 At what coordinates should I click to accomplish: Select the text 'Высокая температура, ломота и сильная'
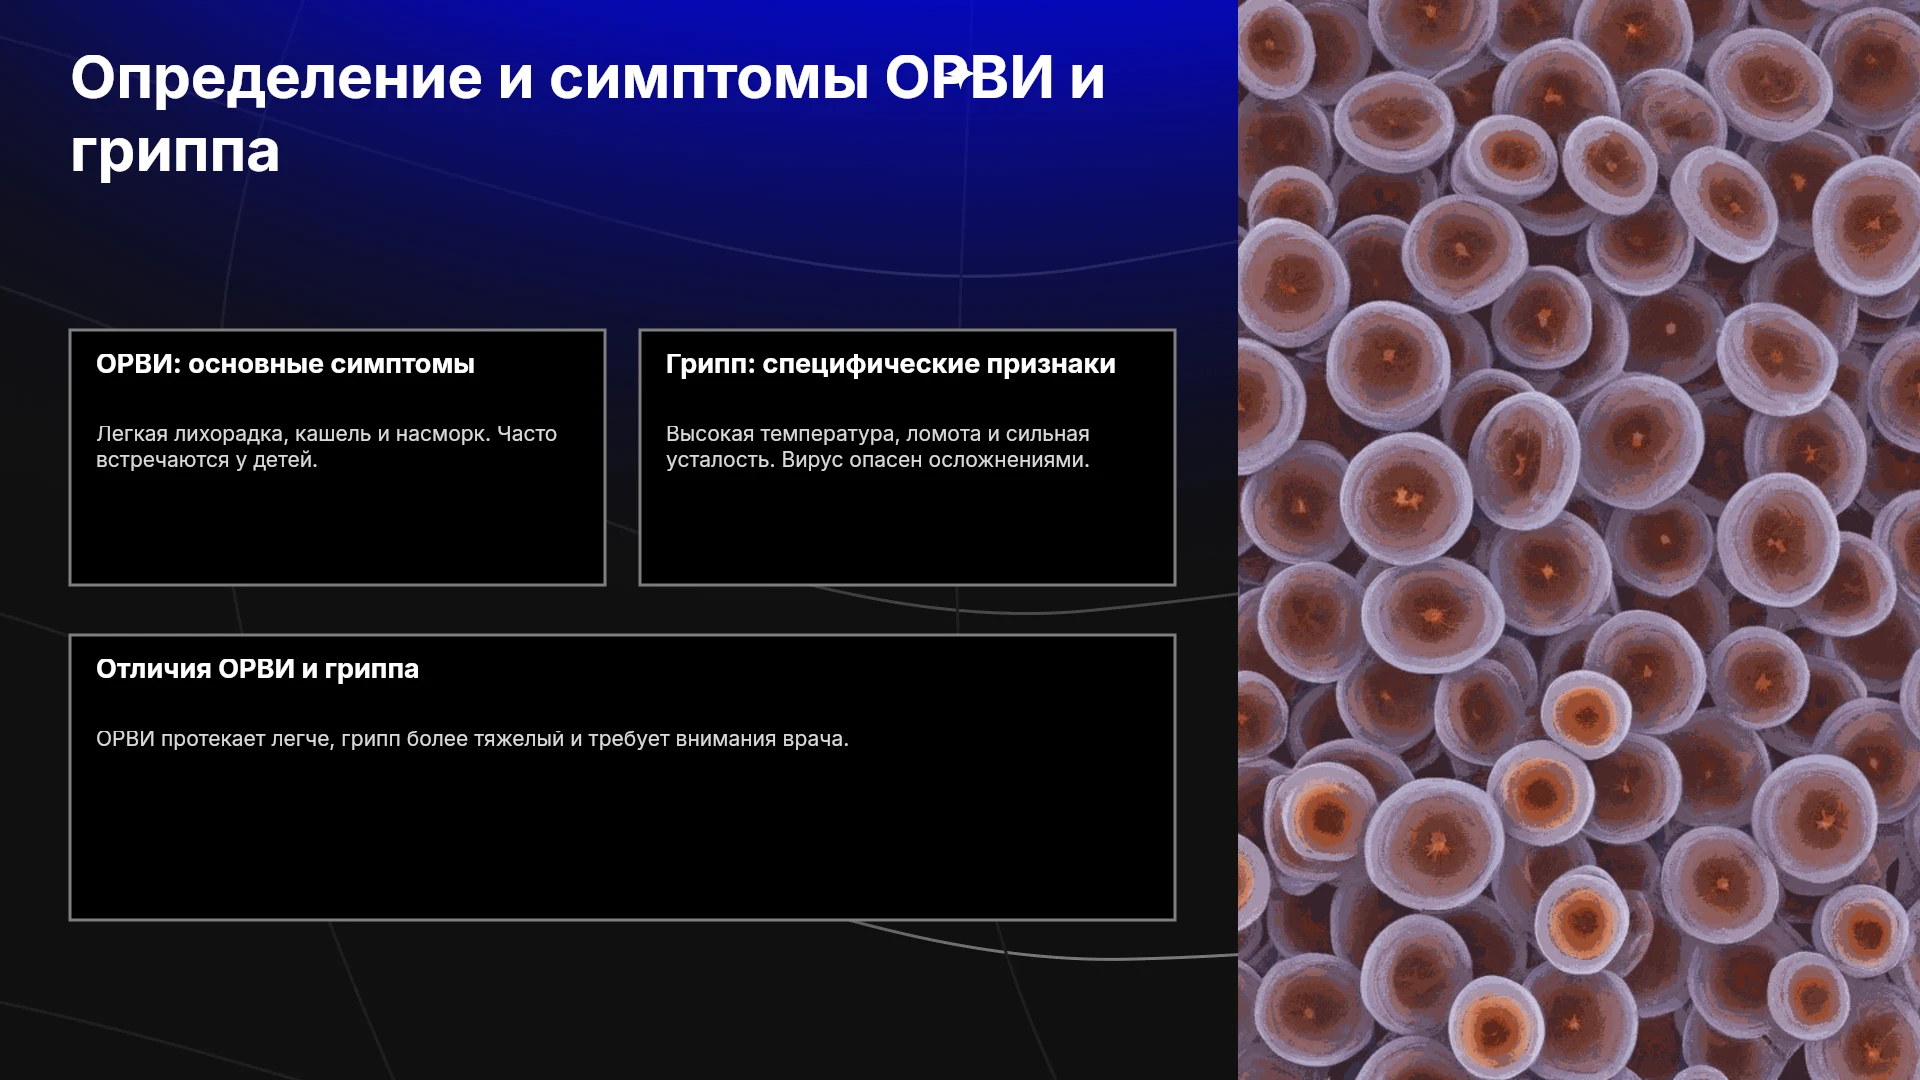(877, 434)
